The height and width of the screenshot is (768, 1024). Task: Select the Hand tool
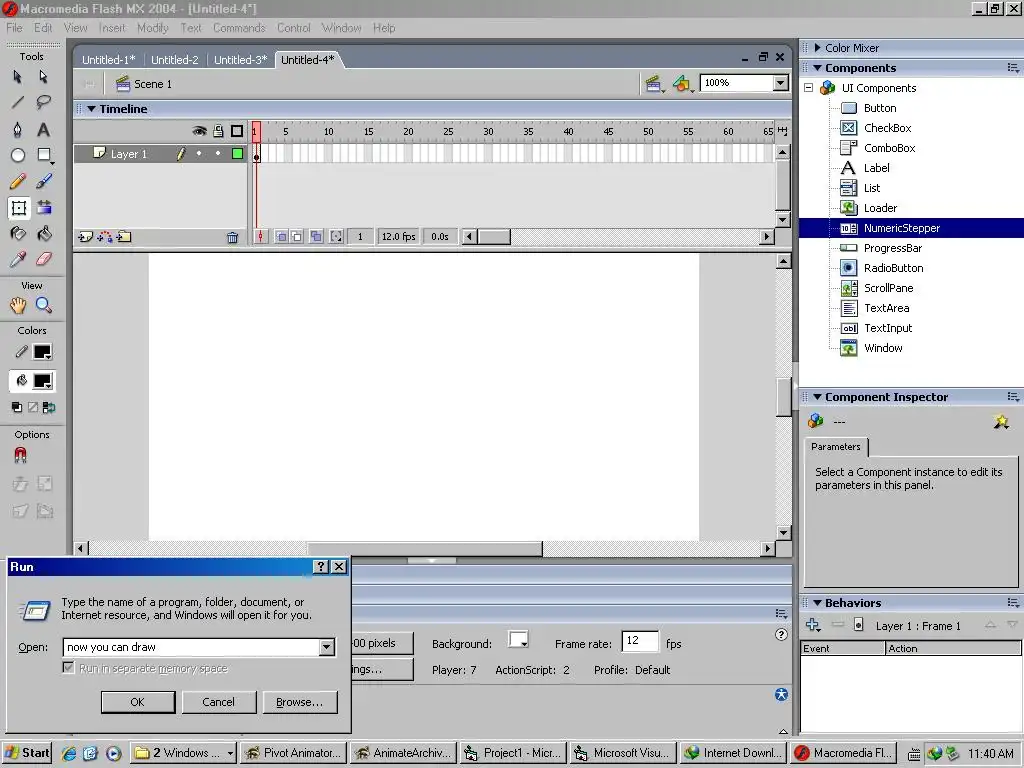coord(18,305)
